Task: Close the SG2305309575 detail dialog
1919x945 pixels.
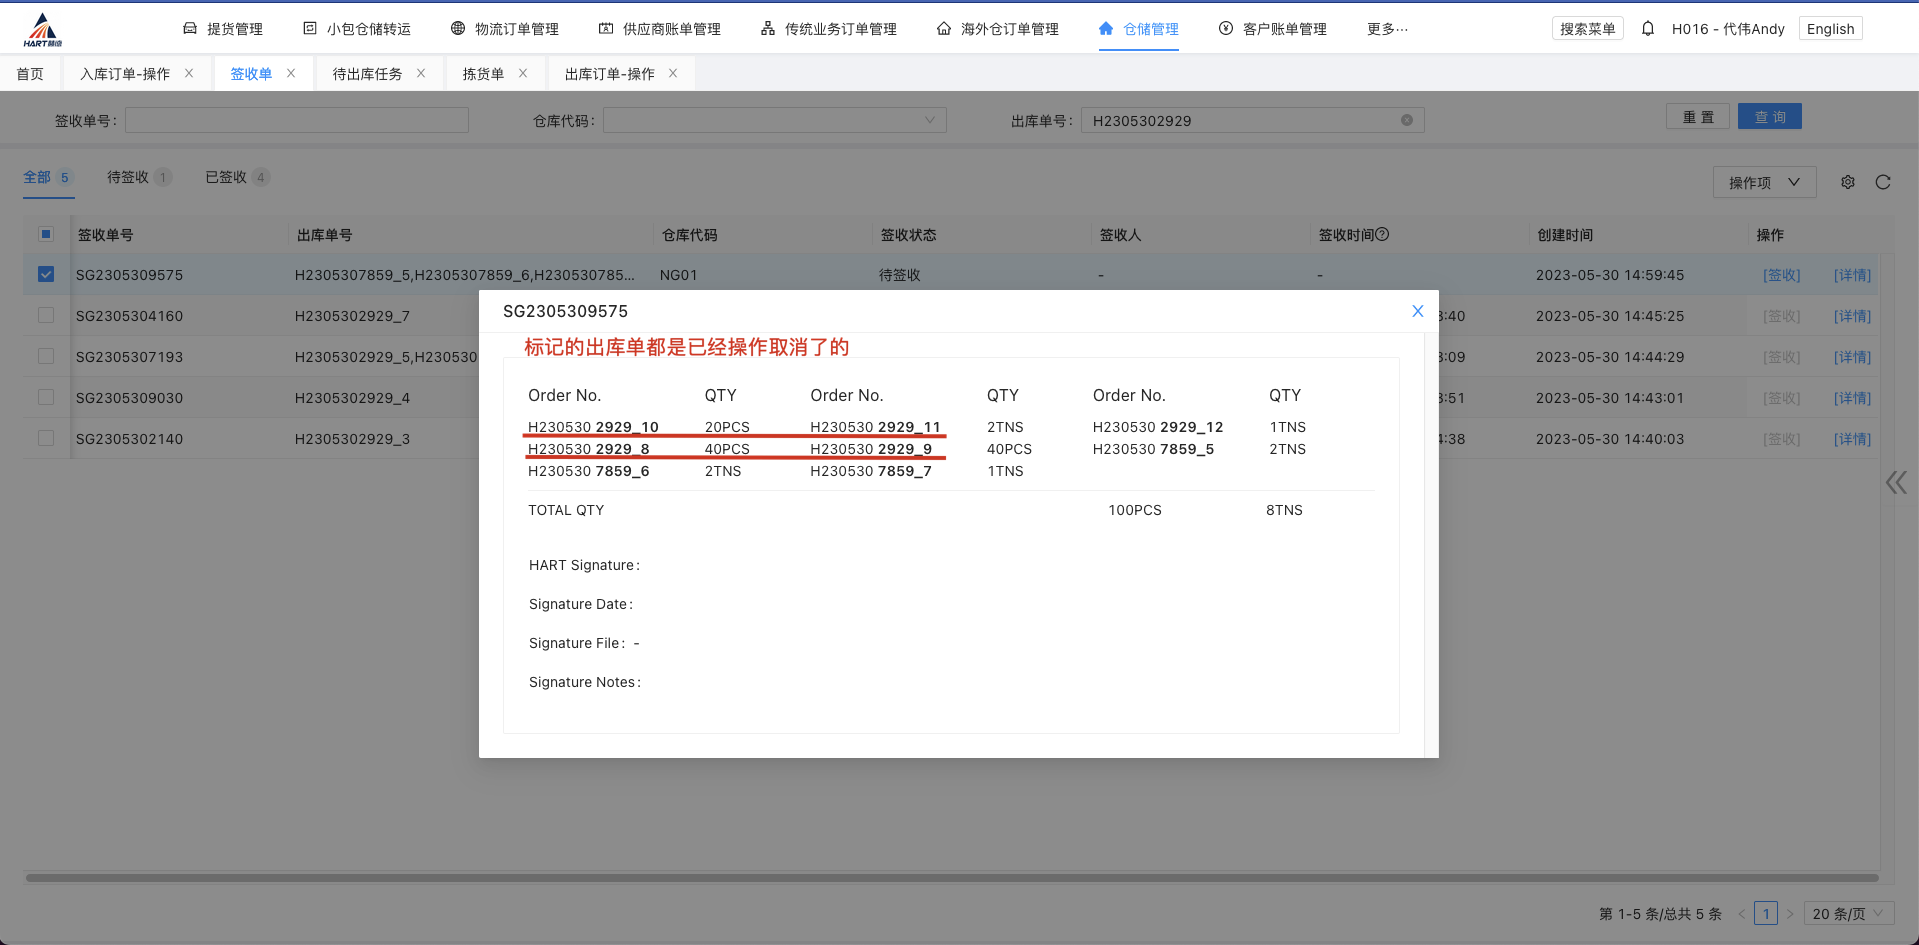Action: tap(1416, 311)
